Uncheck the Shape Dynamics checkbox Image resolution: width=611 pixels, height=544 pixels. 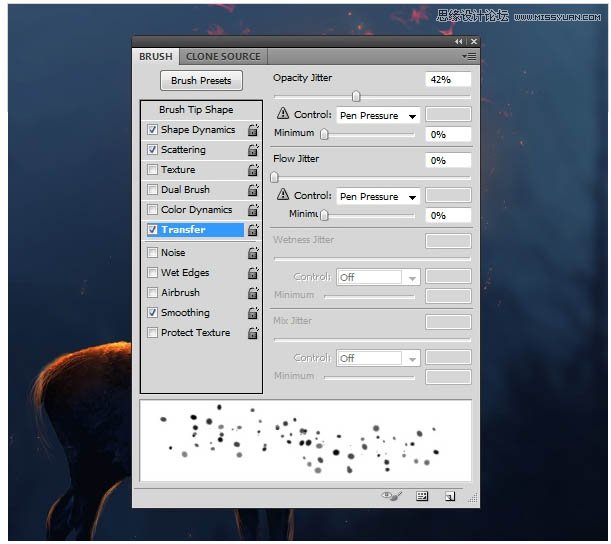click(152, 130)
